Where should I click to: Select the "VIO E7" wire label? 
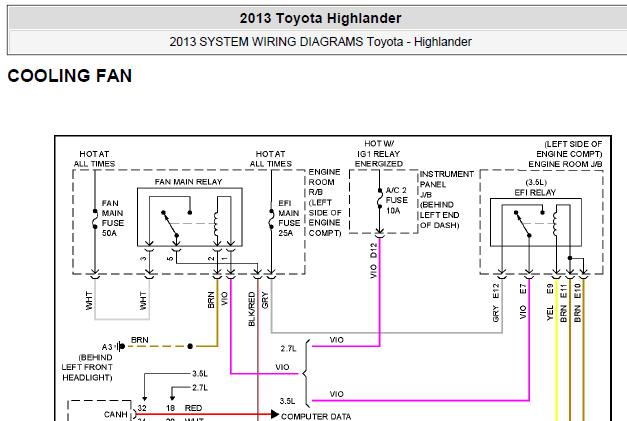point(523,301)
